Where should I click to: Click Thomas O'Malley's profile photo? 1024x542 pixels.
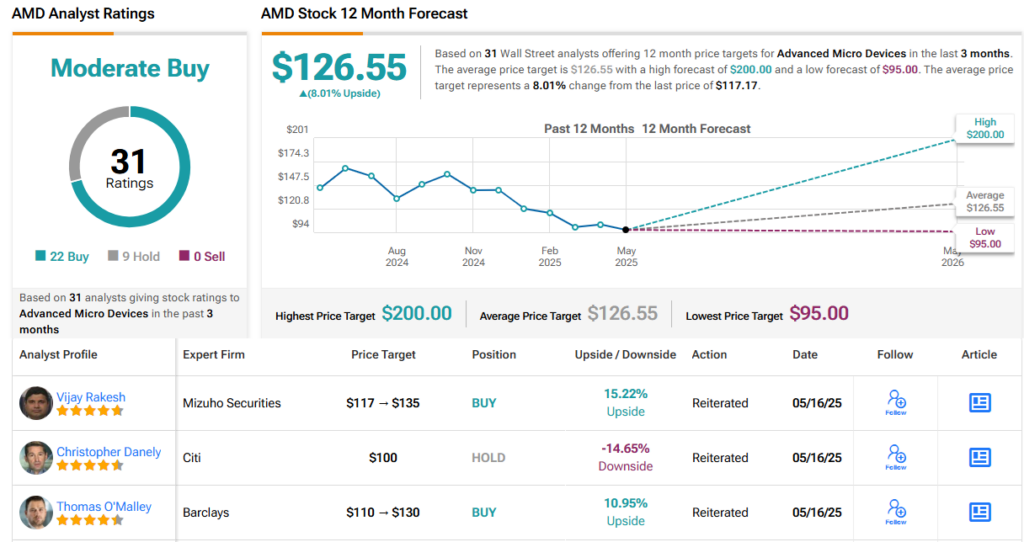(x=36, y=513)
